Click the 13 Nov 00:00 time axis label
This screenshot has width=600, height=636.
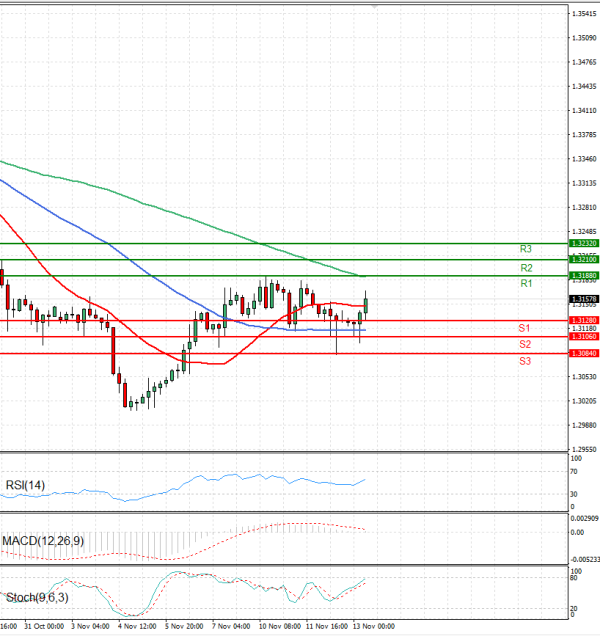375,627
